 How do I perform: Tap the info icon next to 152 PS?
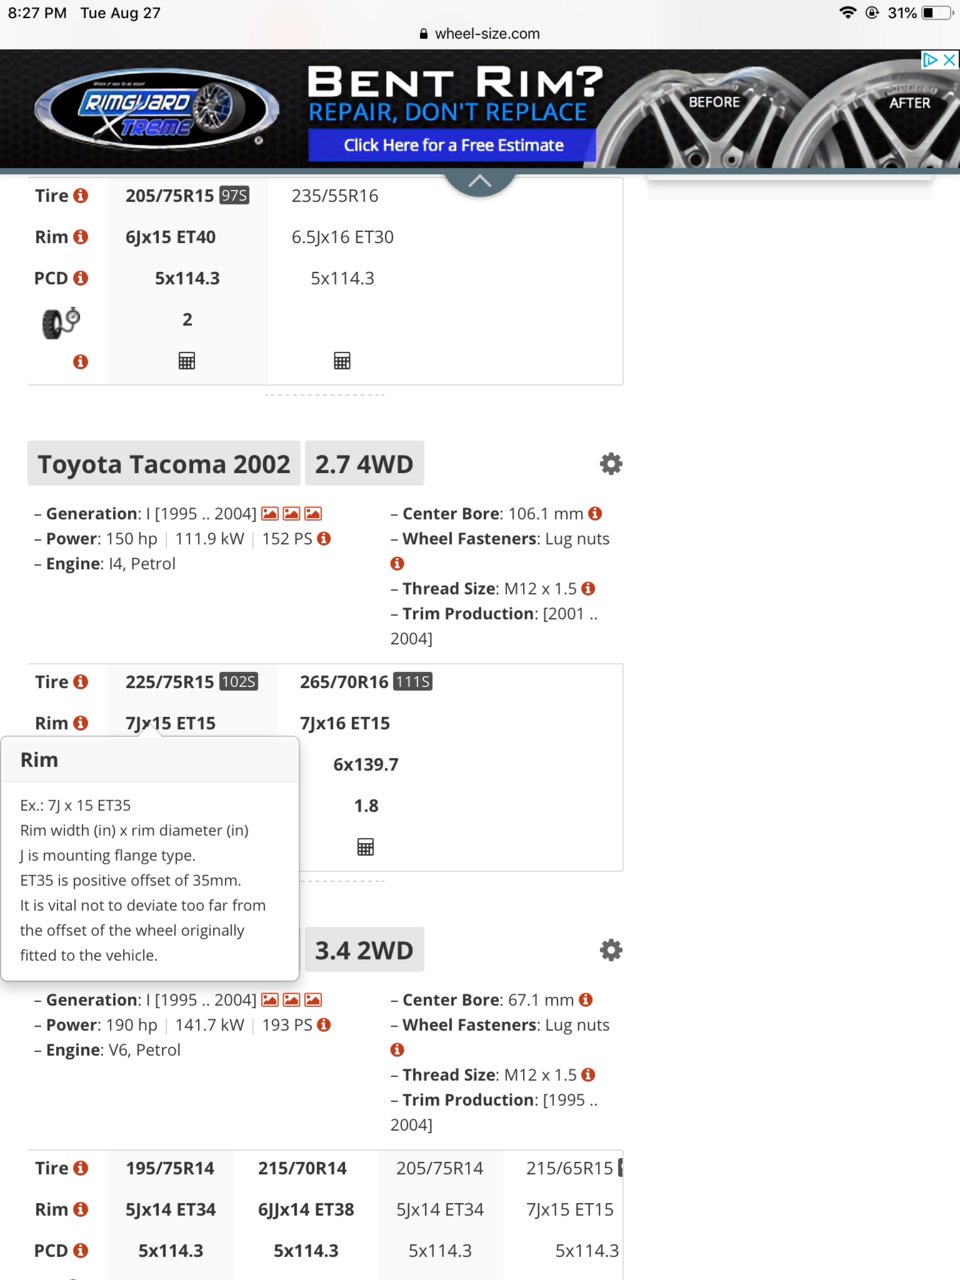(324, 539)
